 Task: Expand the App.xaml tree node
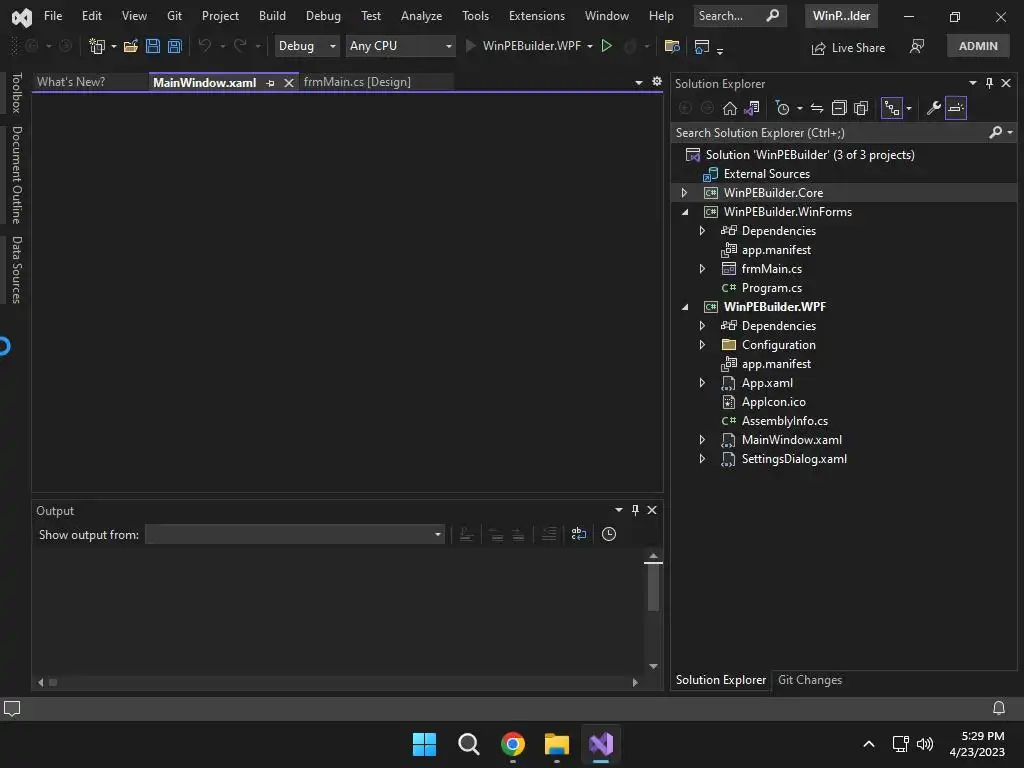[702, 383]
